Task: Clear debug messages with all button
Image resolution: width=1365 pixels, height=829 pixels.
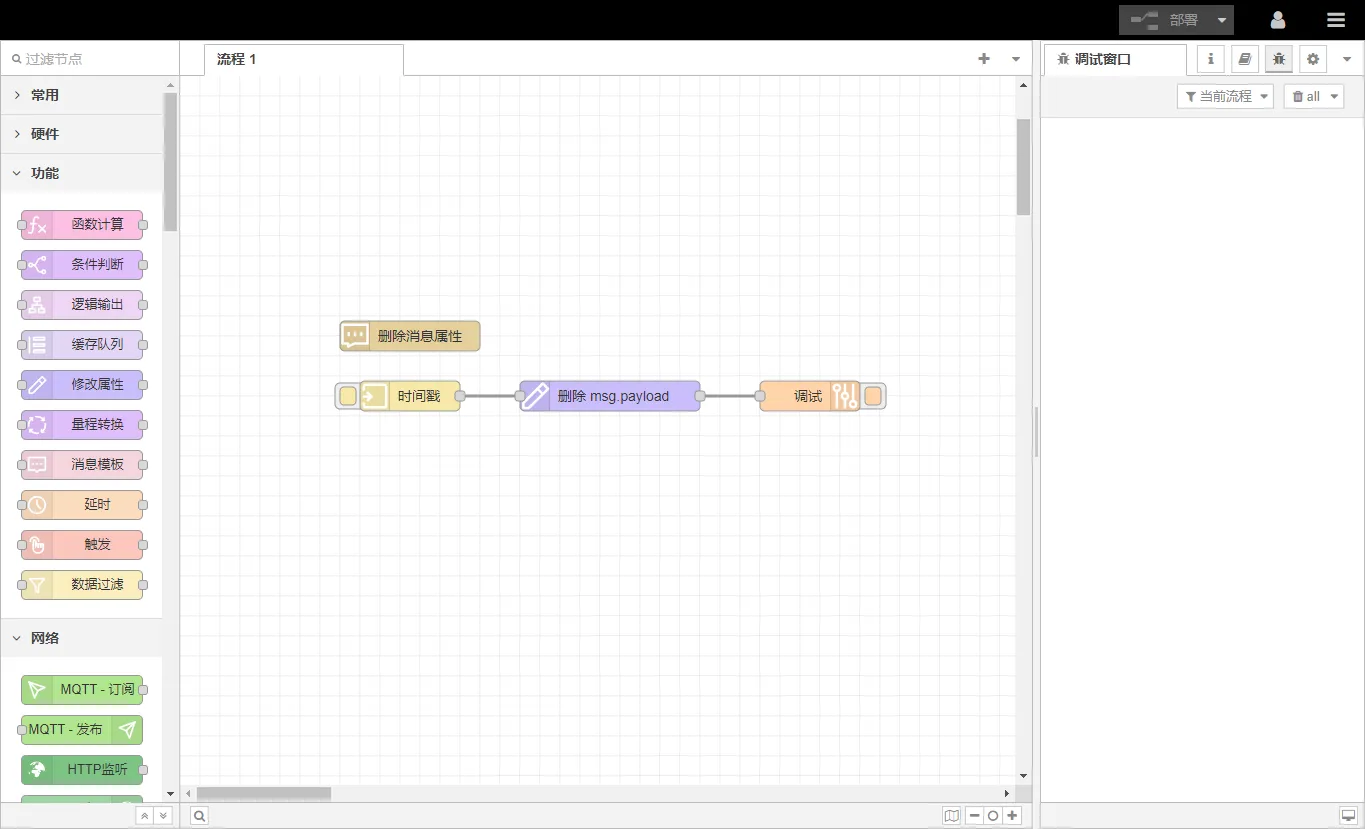Action: pyautogui.click(x=1306, y=96)
